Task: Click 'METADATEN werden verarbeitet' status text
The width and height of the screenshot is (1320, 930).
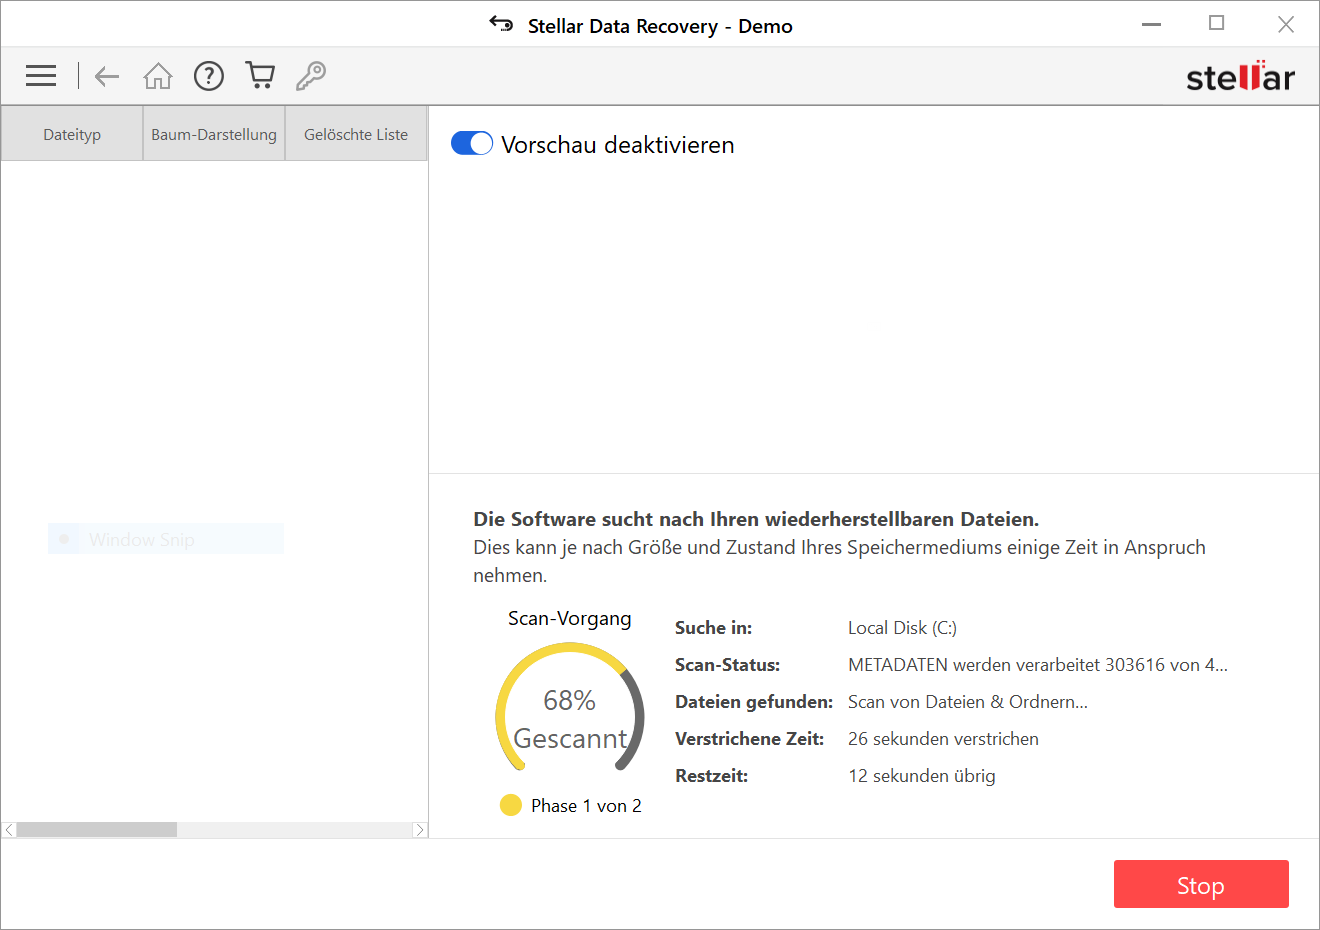Action: pyautogui.click(x=1038, y=665)
